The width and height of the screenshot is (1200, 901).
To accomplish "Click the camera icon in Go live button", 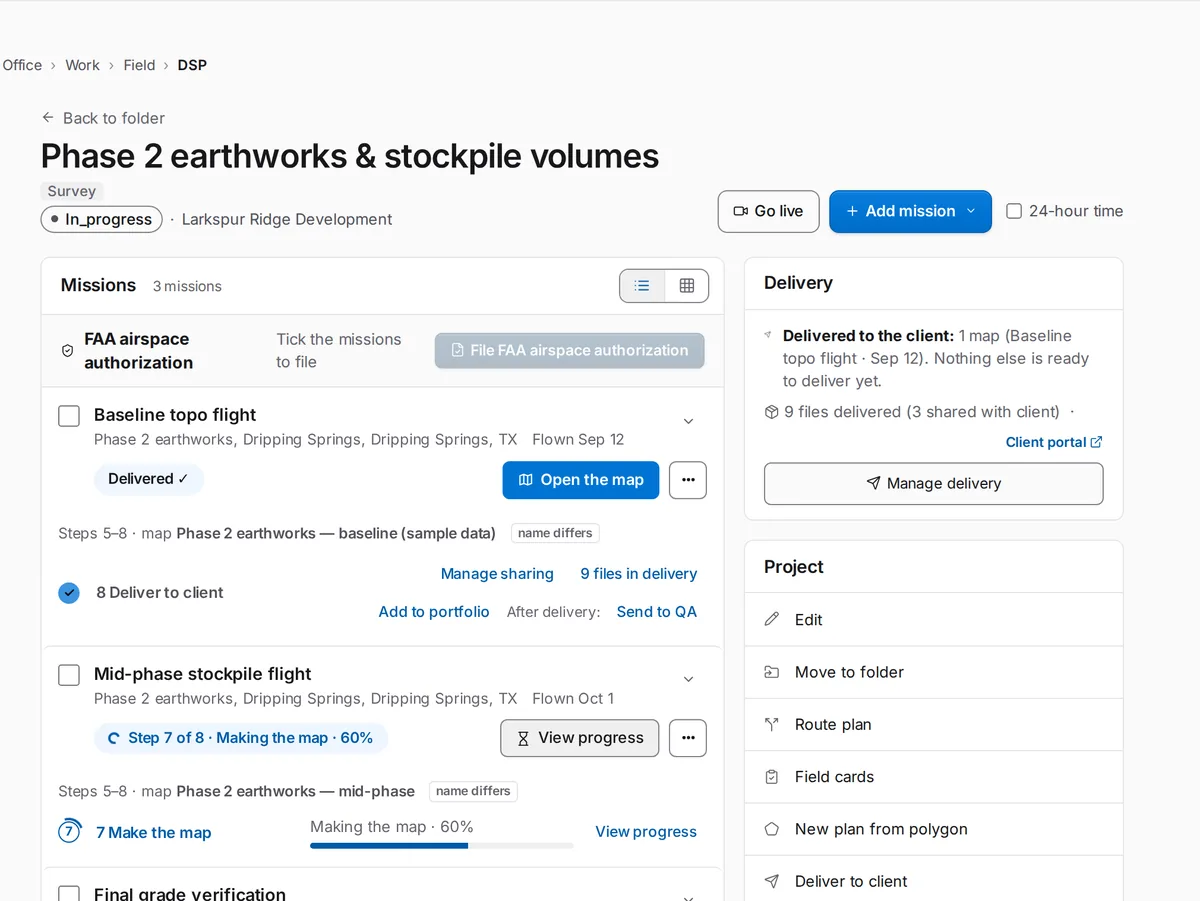I will pyautogui.click(x=741, y=211).
